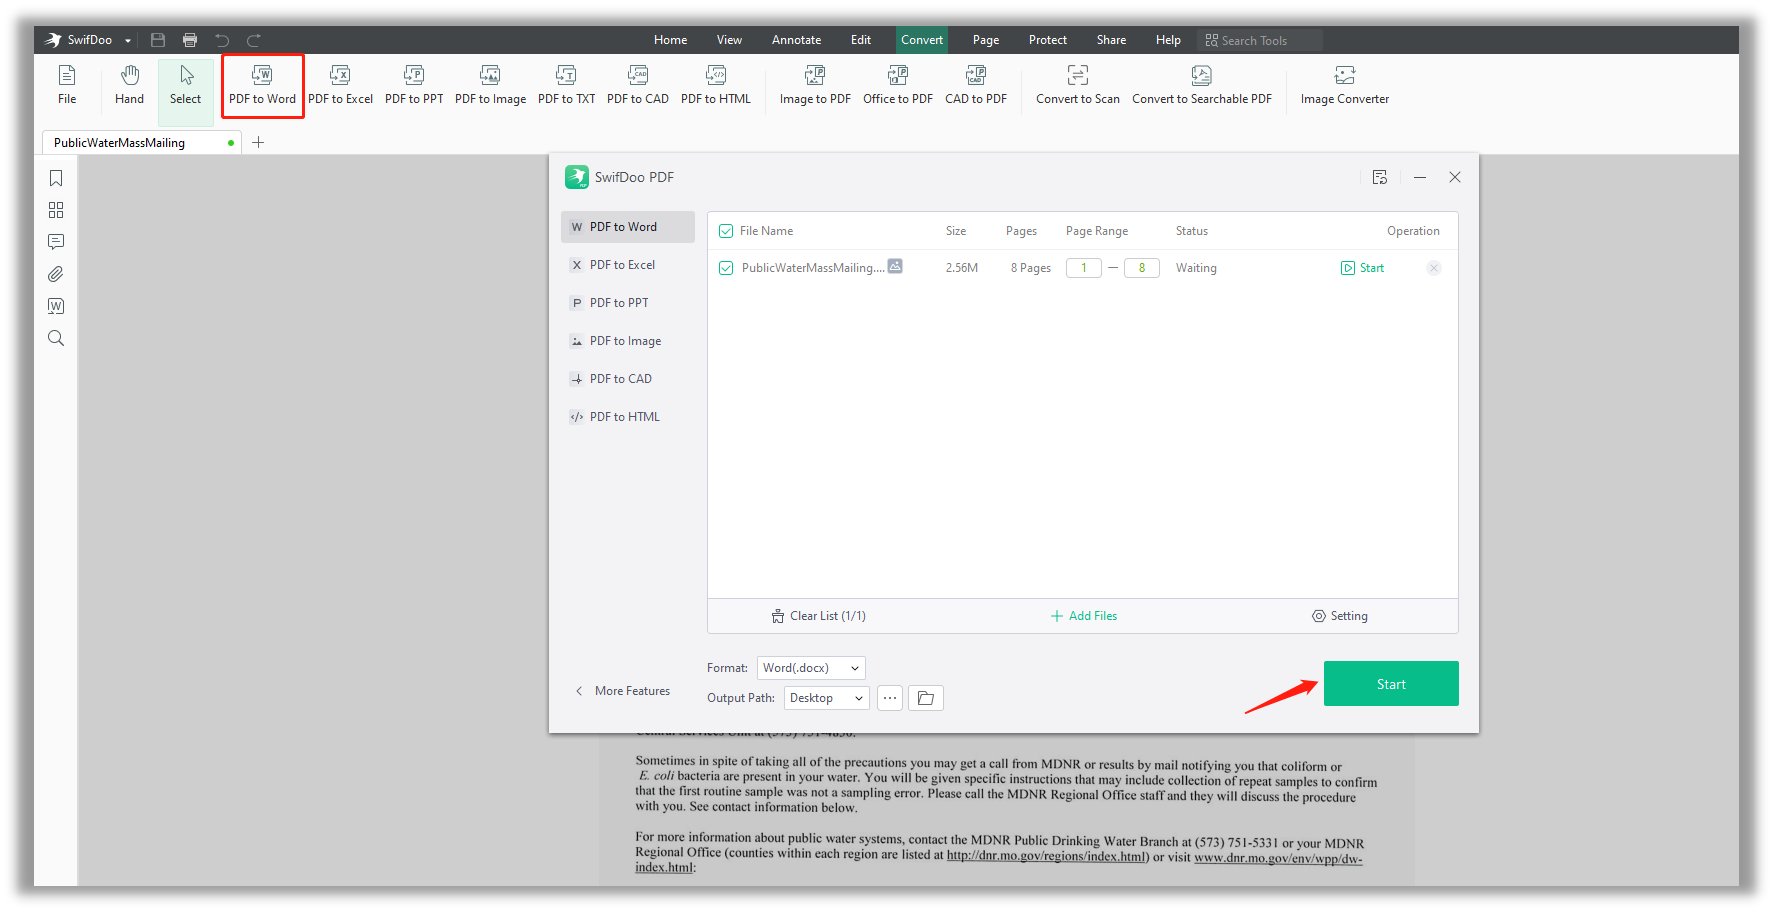The width and height of the screenshot is (1774, 913).
Task: Uncheck the PublicWaterMassMailing file checkbox
Action: pos(726,268)
